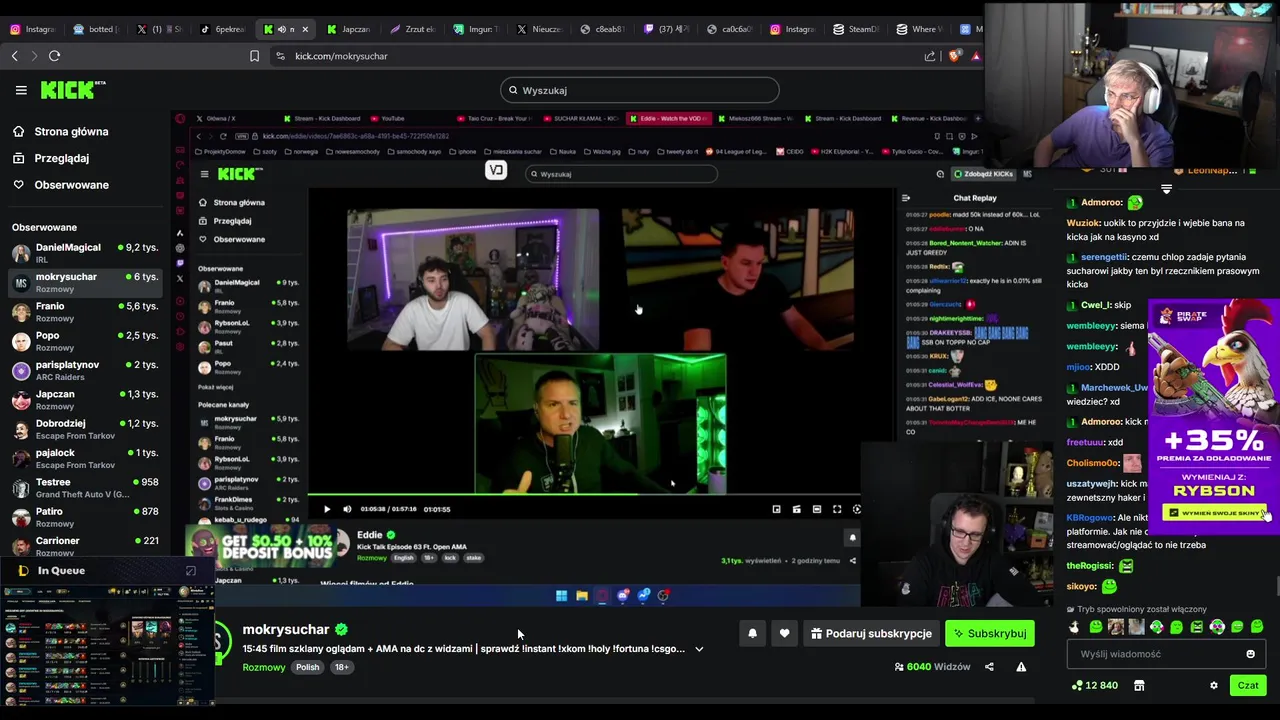This screenshot has height=720, width=1280.
Task: Click the Wyszukaj search field
Action: [x=640, y=90]
